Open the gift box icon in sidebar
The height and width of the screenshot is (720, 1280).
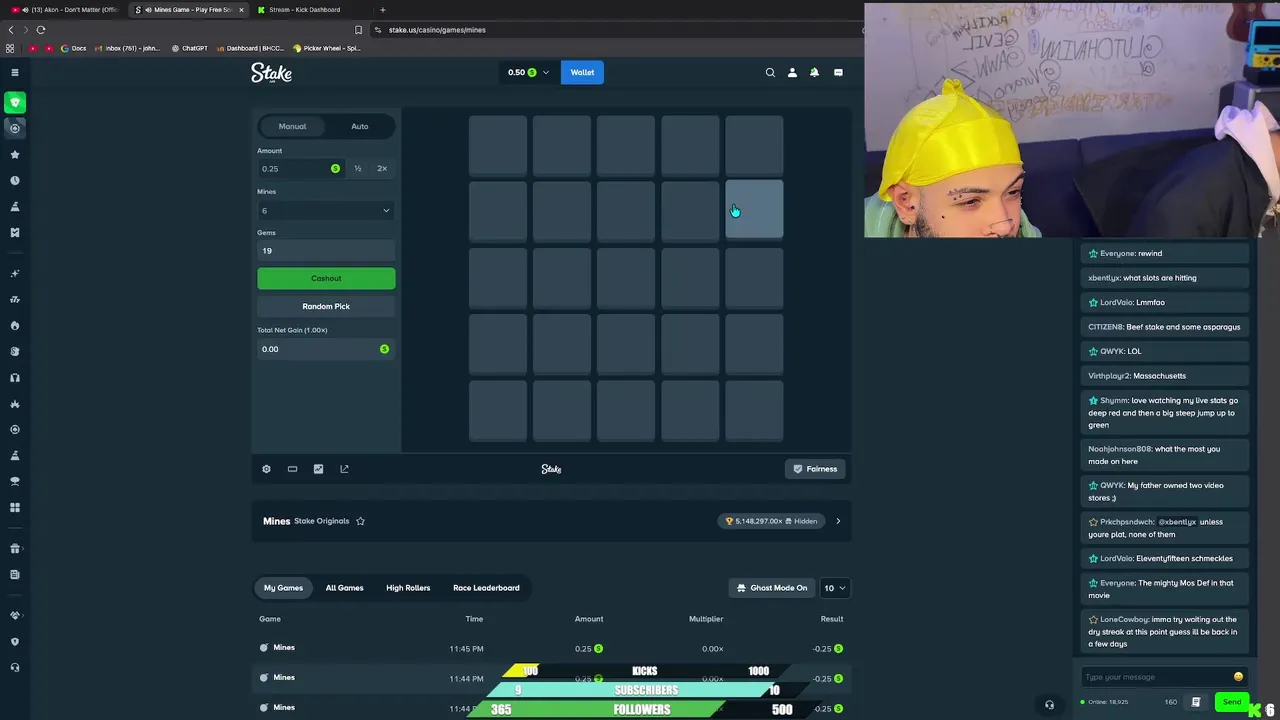pos(15,548)
